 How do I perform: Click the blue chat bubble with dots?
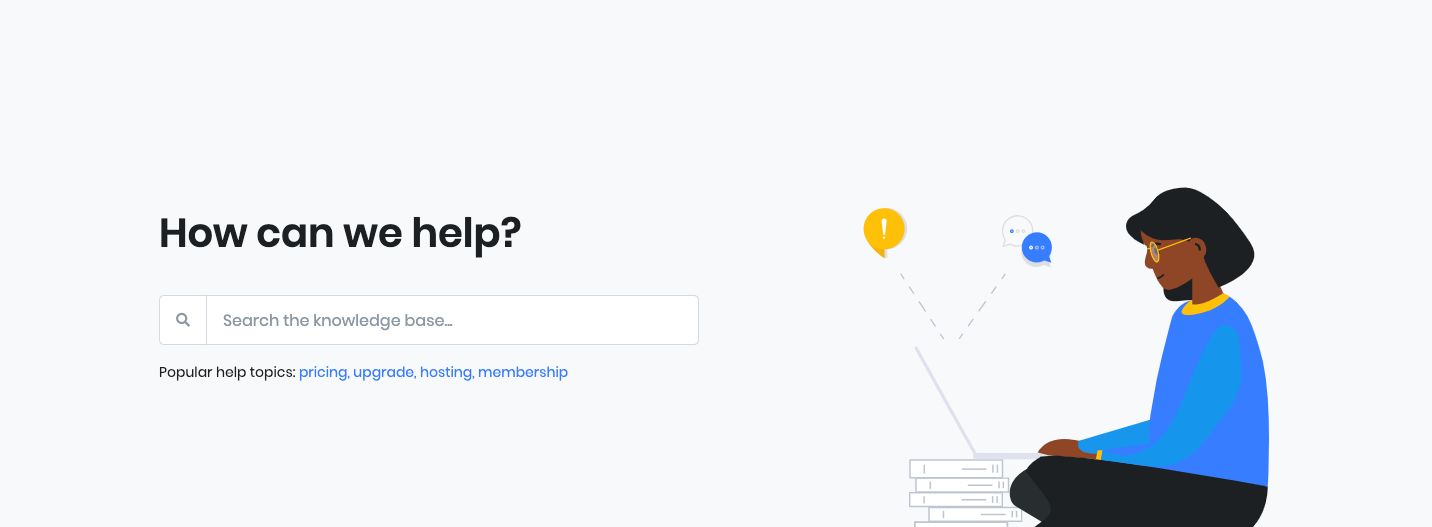pos(1037,248)
